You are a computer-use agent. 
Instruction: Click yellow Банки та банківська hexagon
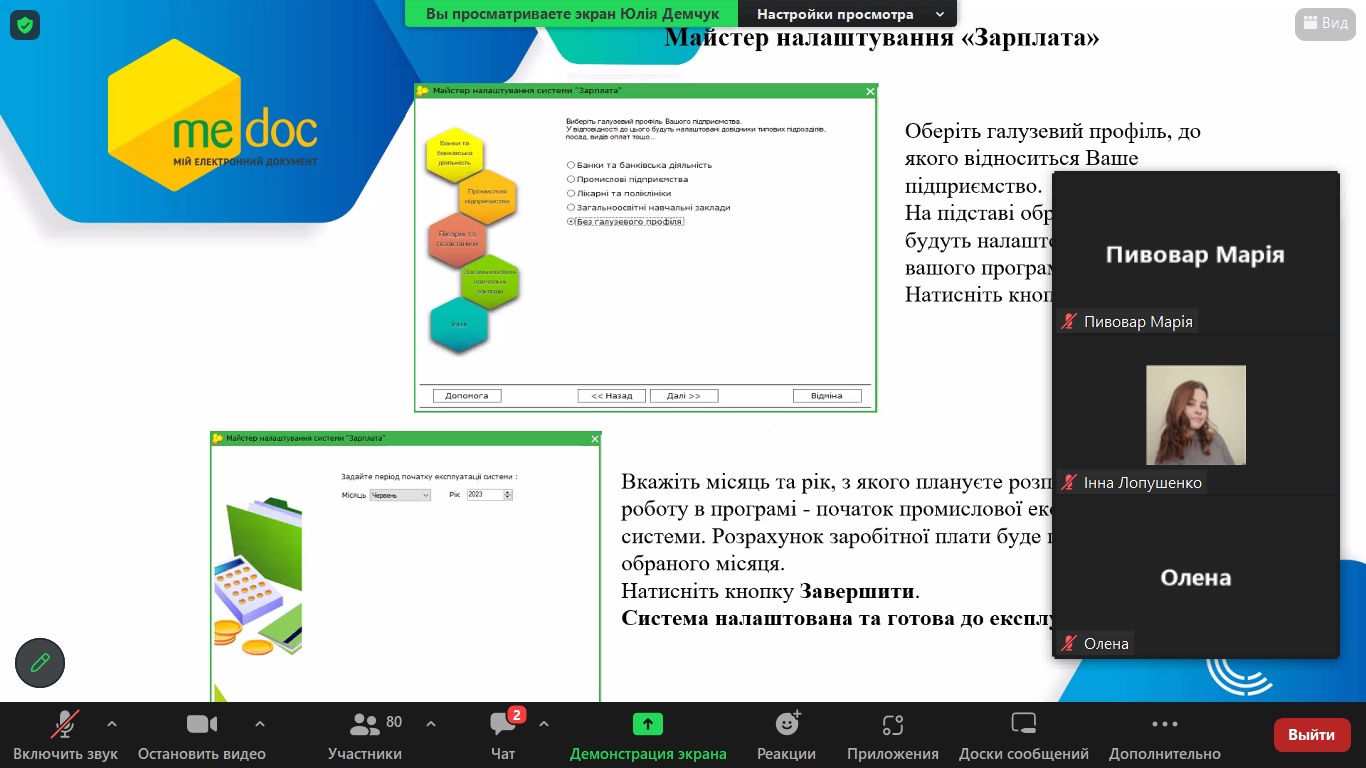tap(454, 155)
